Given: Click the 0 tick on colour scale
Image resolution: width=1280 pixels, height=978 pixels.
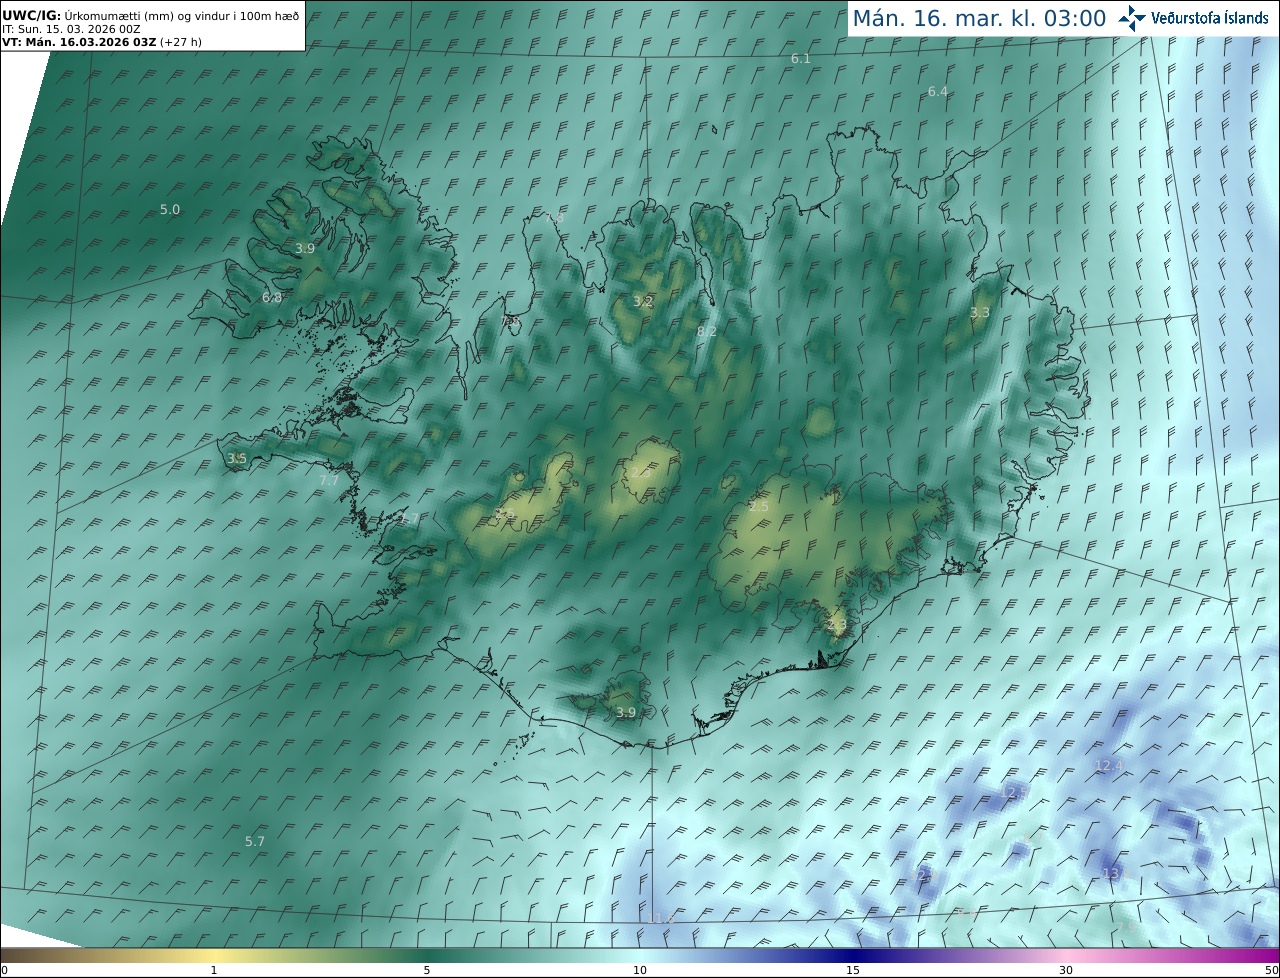Looking at the screenshot, I should point(3,971).
